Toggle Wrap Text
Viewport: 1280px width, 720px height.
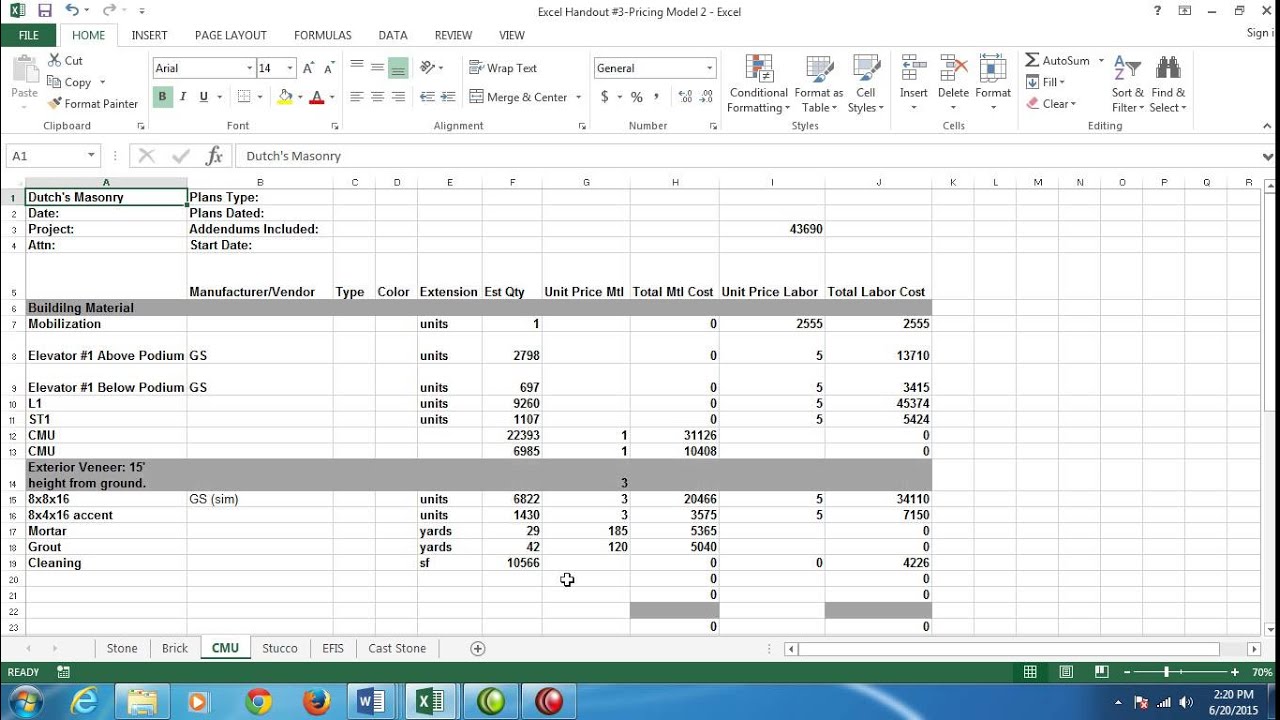(504, 68)
